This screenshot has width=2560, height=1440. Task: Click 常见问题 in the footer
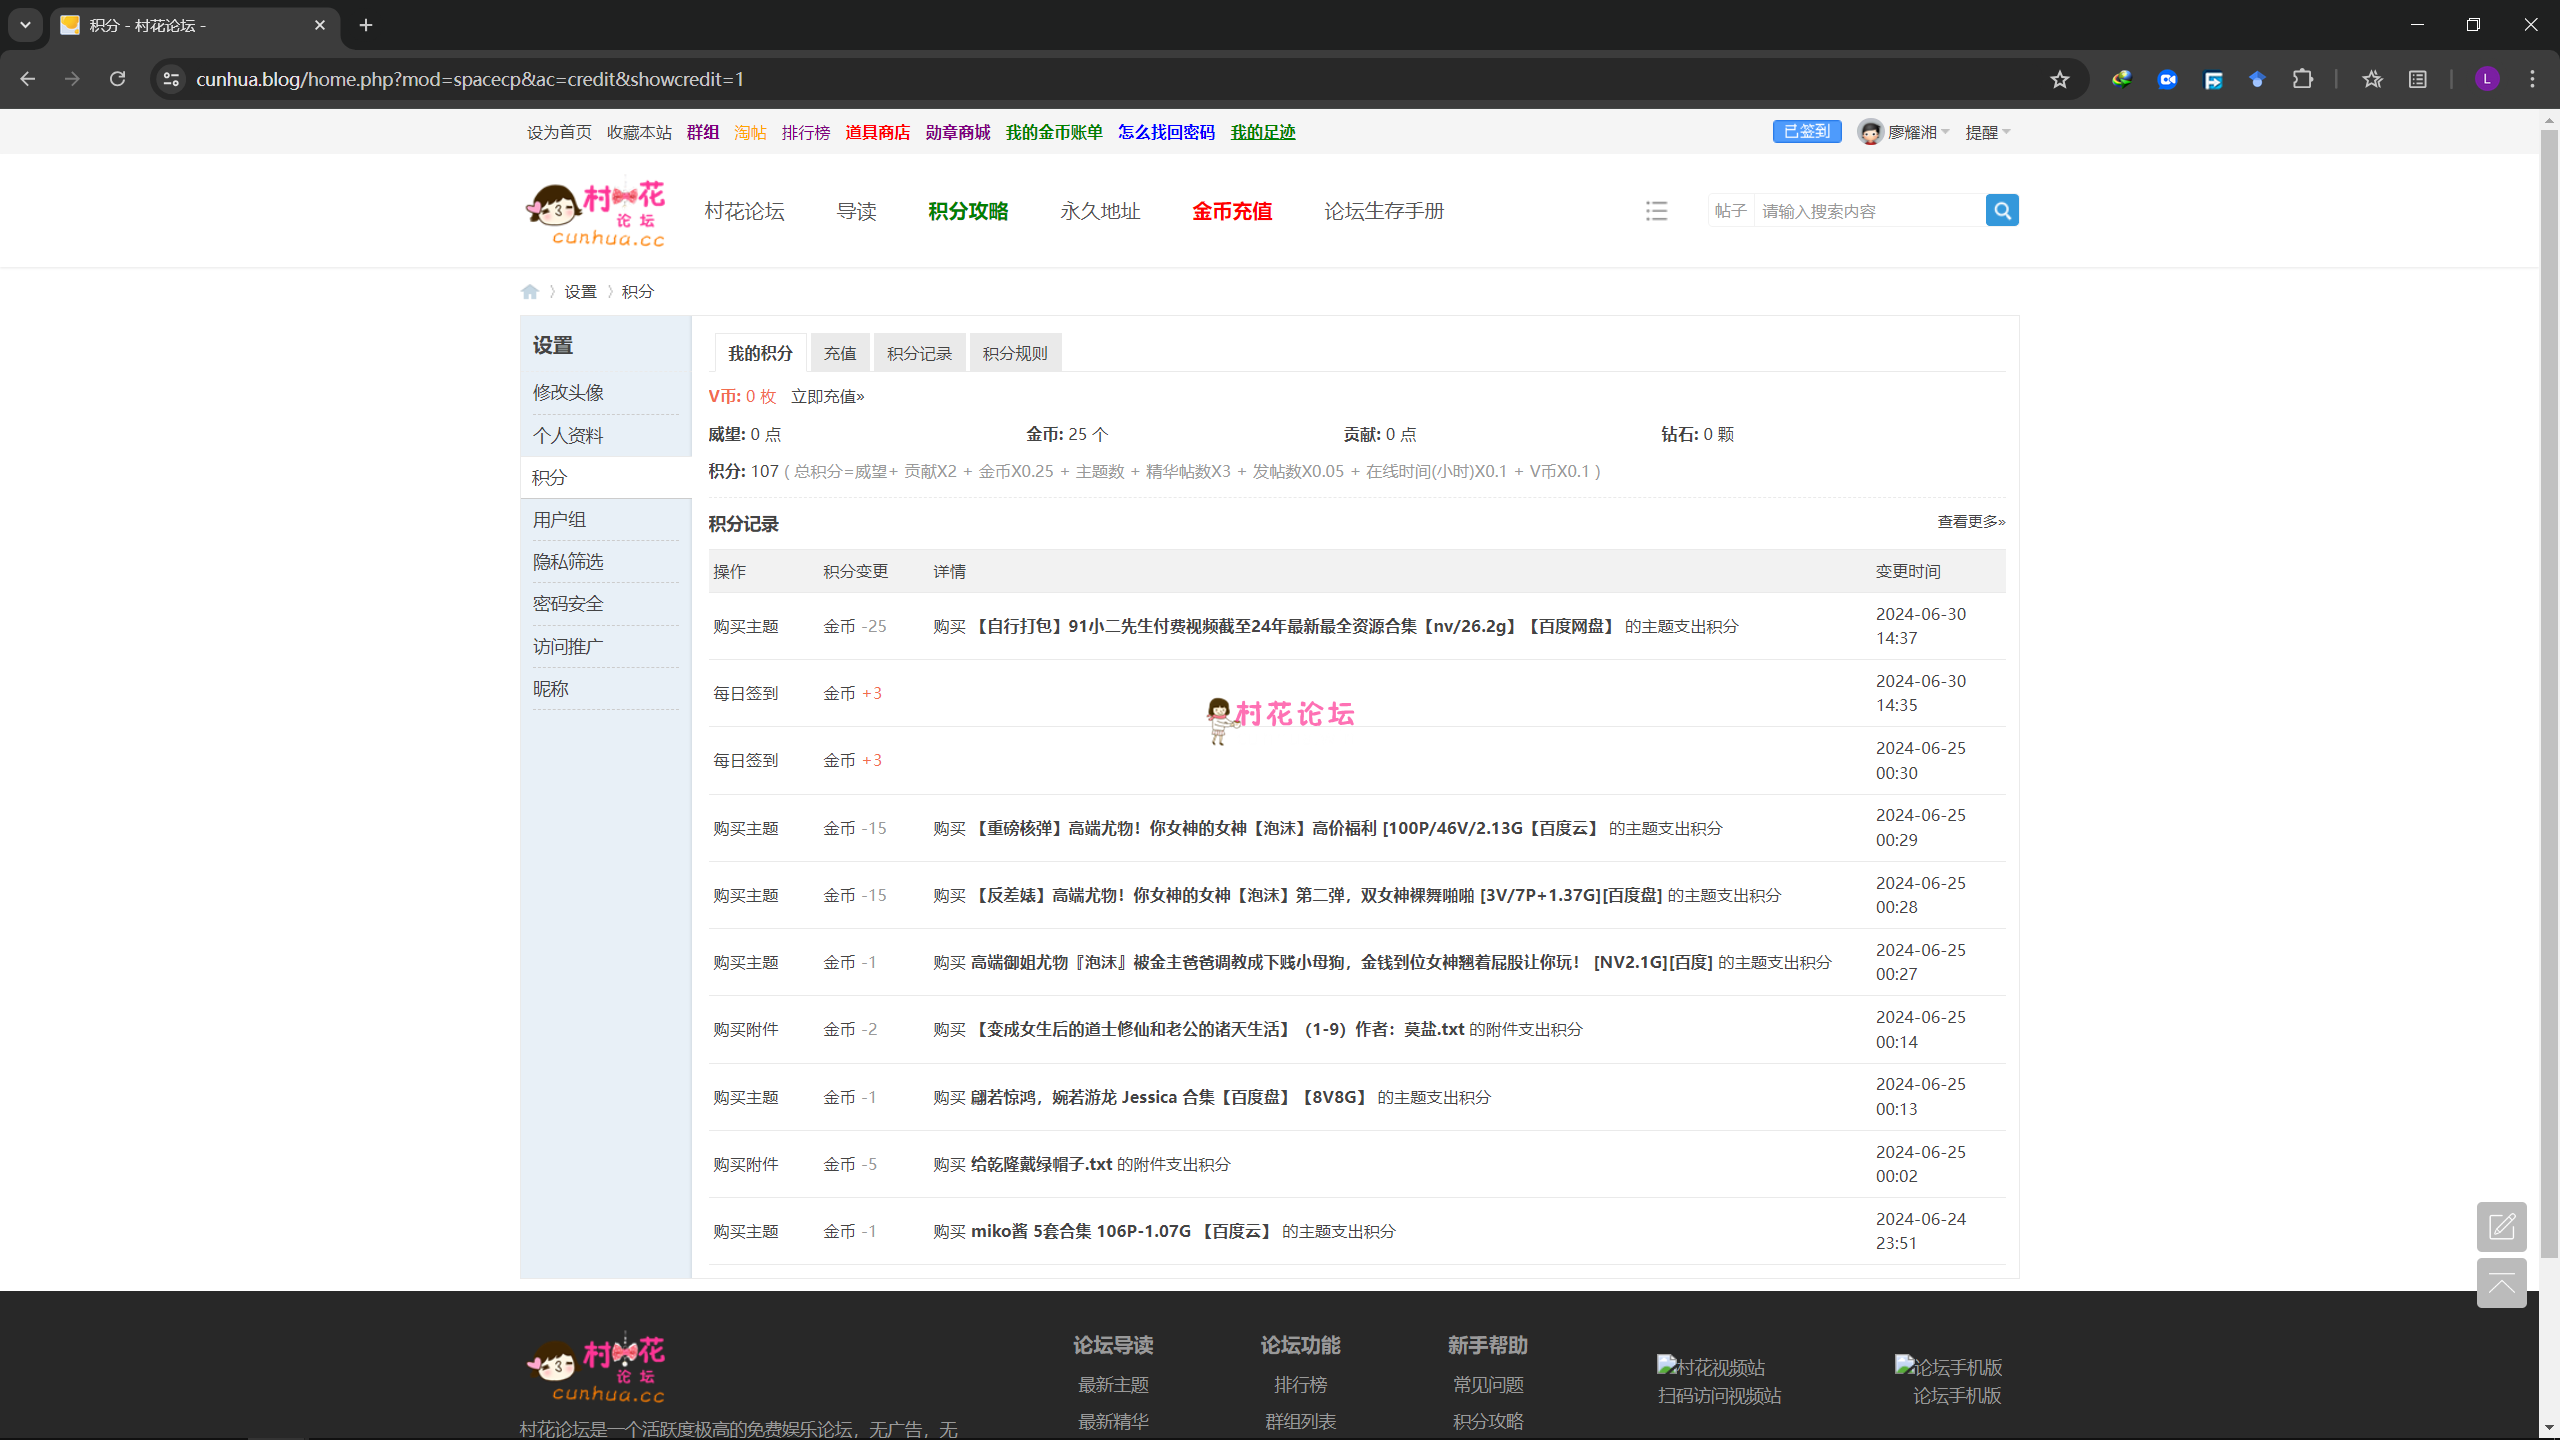pyautogui.click(x=1488, y=1384)
